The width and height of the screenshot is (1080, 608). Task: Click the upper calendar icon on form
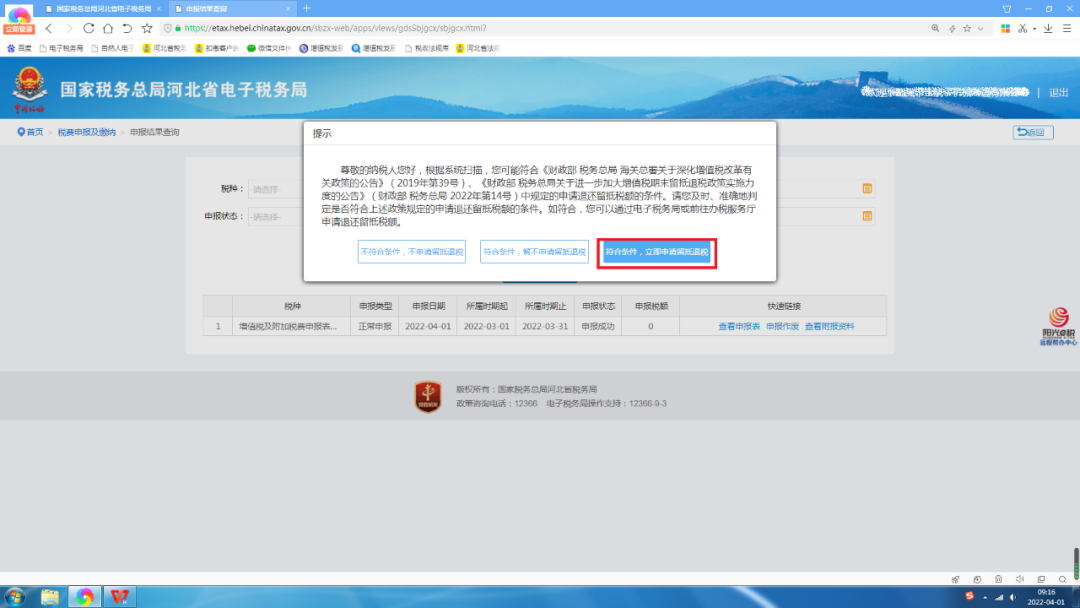point(867,189)
